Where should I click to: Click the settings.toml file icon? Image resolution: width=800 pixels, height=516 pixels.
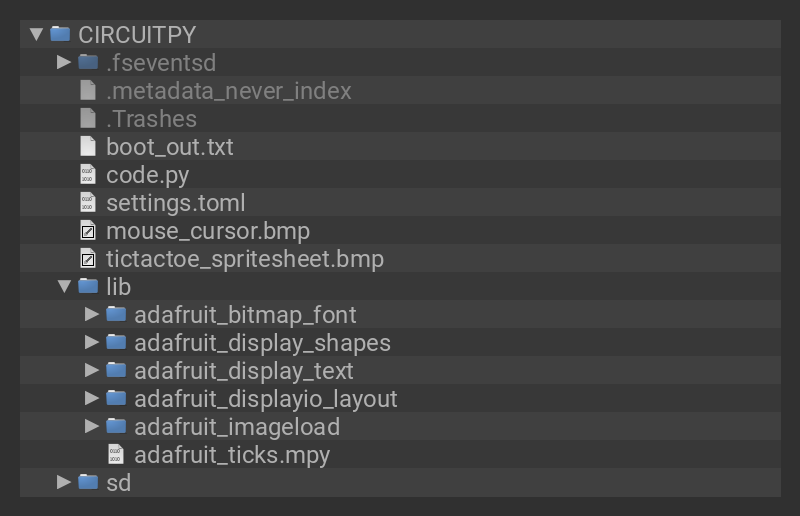click(88, 203)
